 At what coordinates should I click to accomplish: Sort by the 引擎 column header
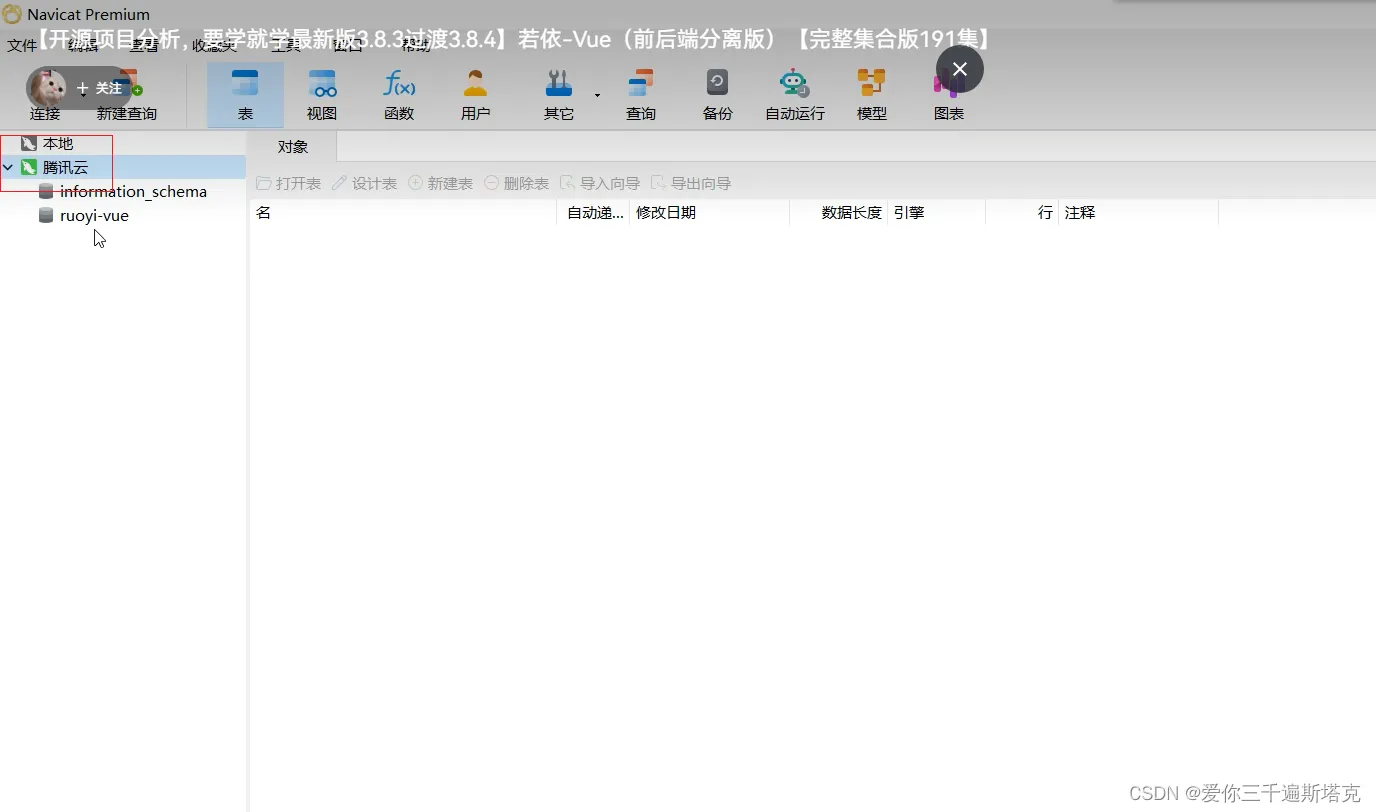[937, 213]
